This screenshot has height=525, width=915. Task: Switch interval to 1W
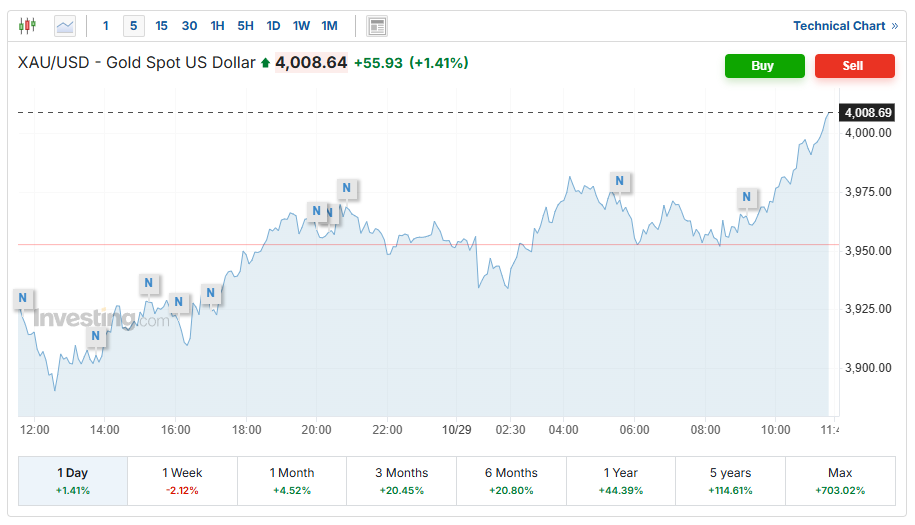(301, 26)
